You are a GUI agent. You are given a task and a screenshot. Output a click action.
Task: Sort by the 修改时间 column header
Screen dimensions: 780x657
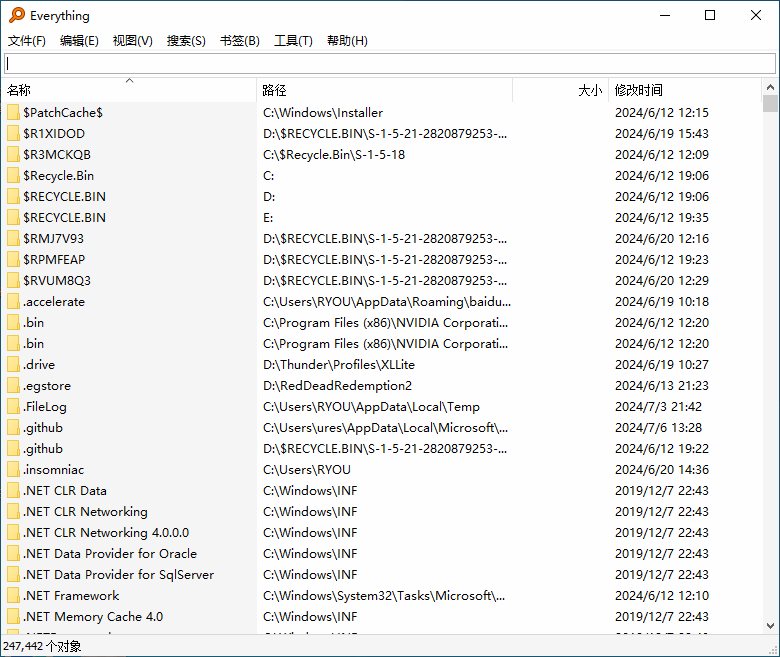click(x=685, y=90)
